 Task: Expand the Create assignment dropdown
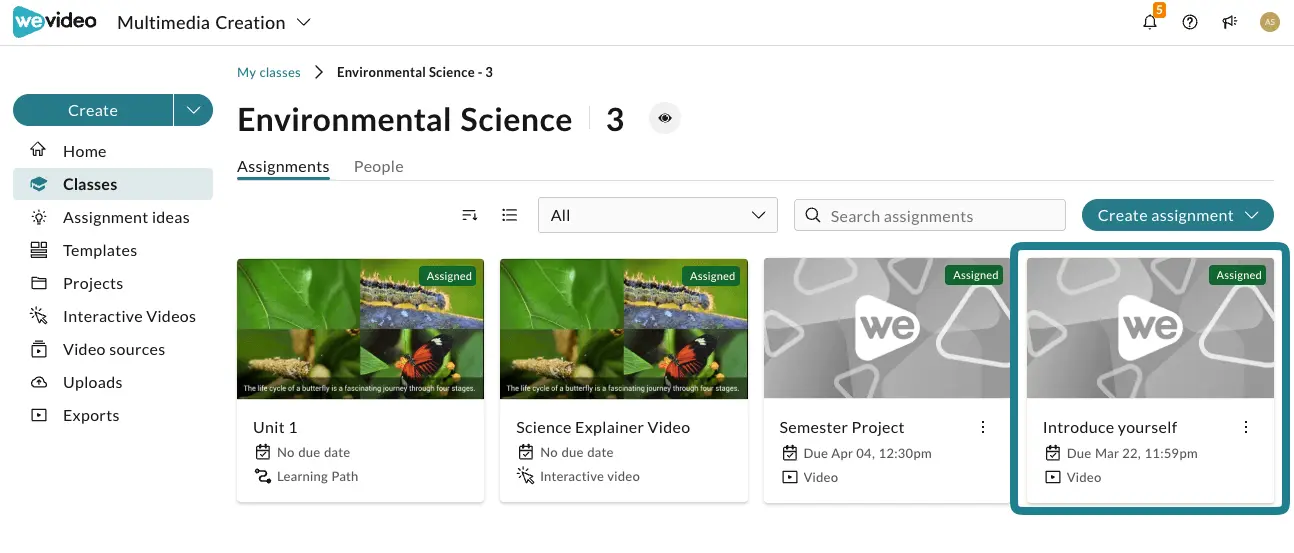click(x=1251, y=215)
